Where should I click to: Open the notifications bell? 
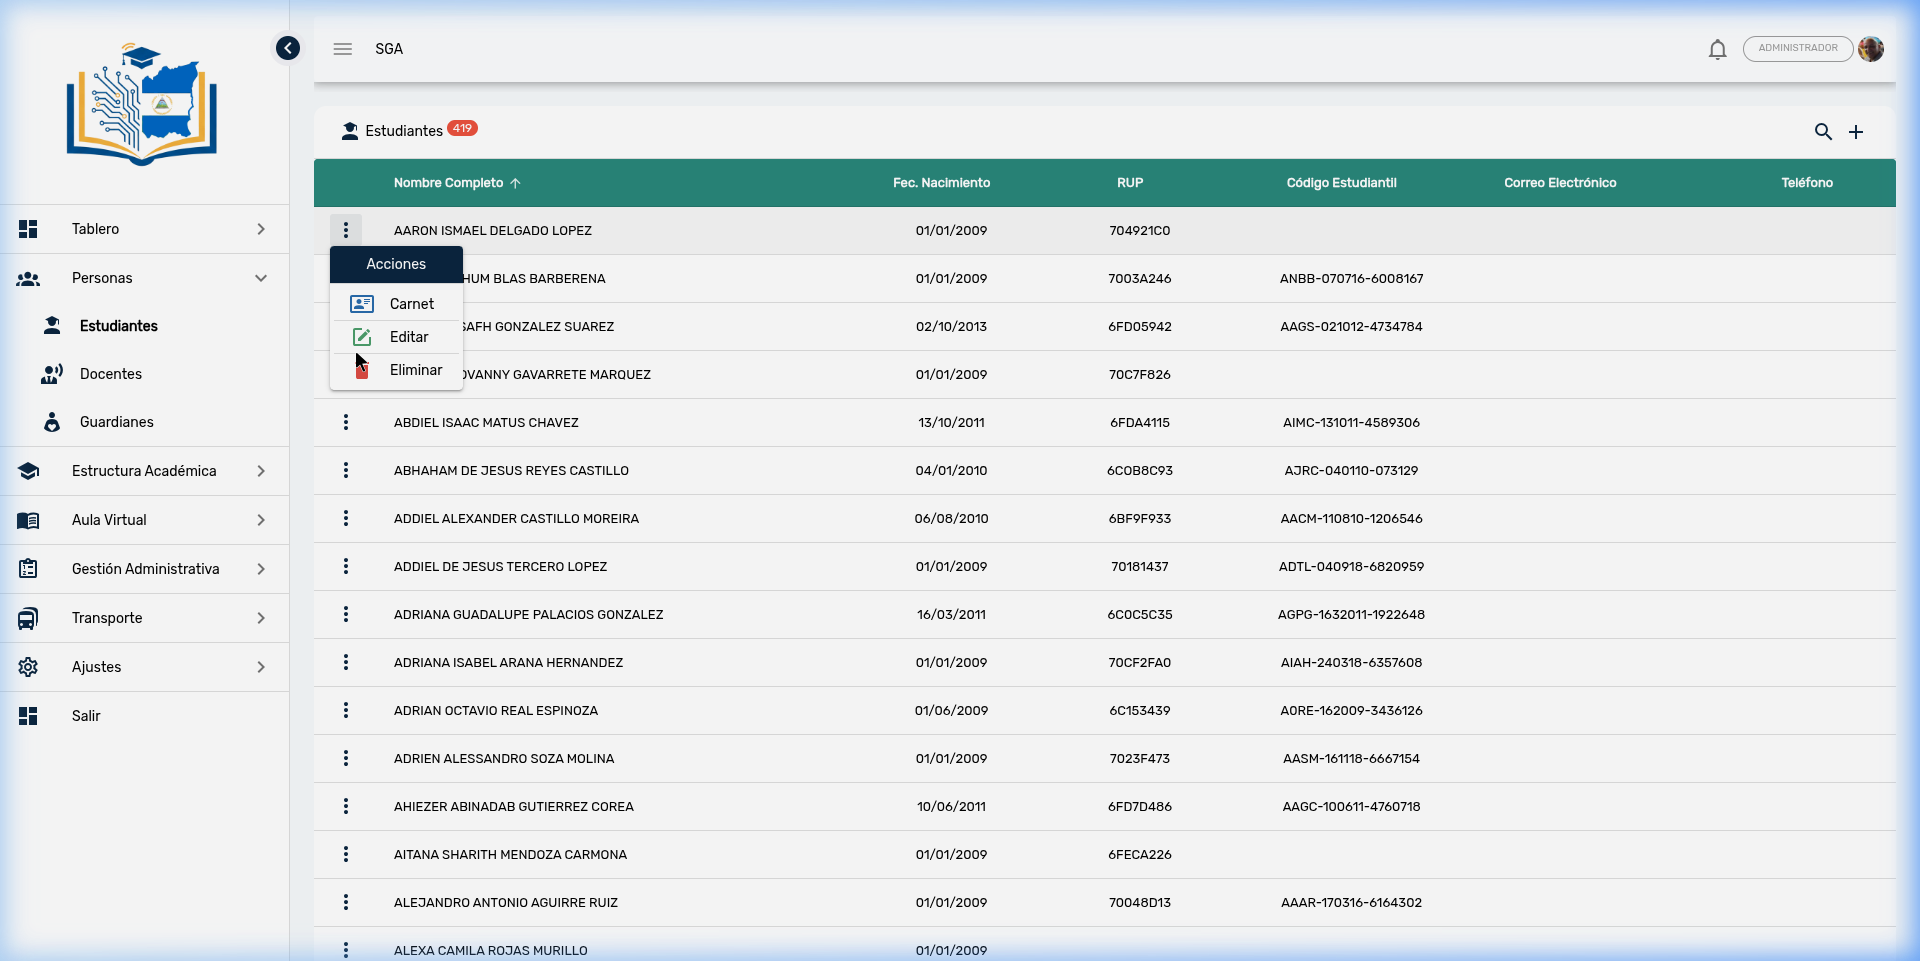(1717, 49)
